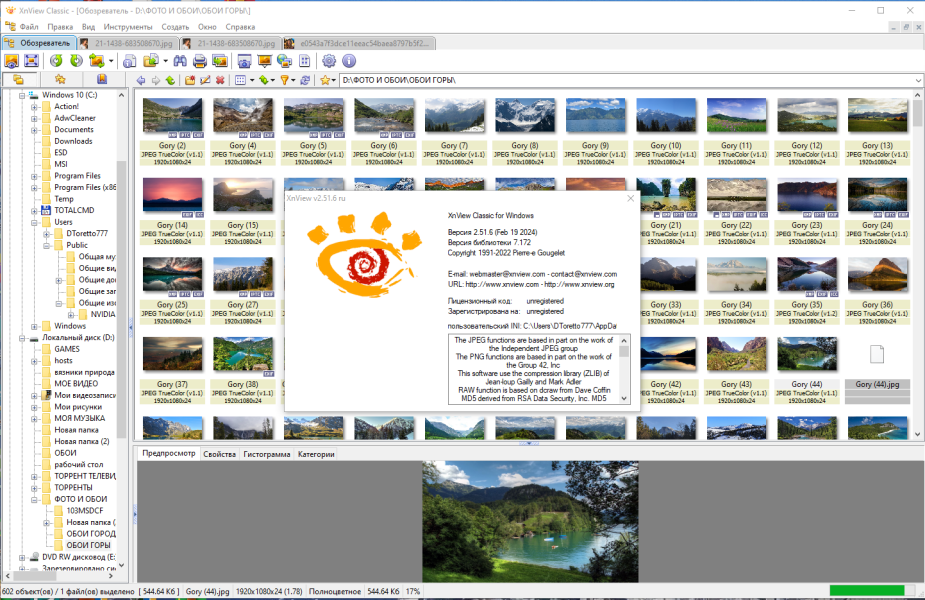
Task: Switch to Folders tree panel tab icon
Action: 19,80
